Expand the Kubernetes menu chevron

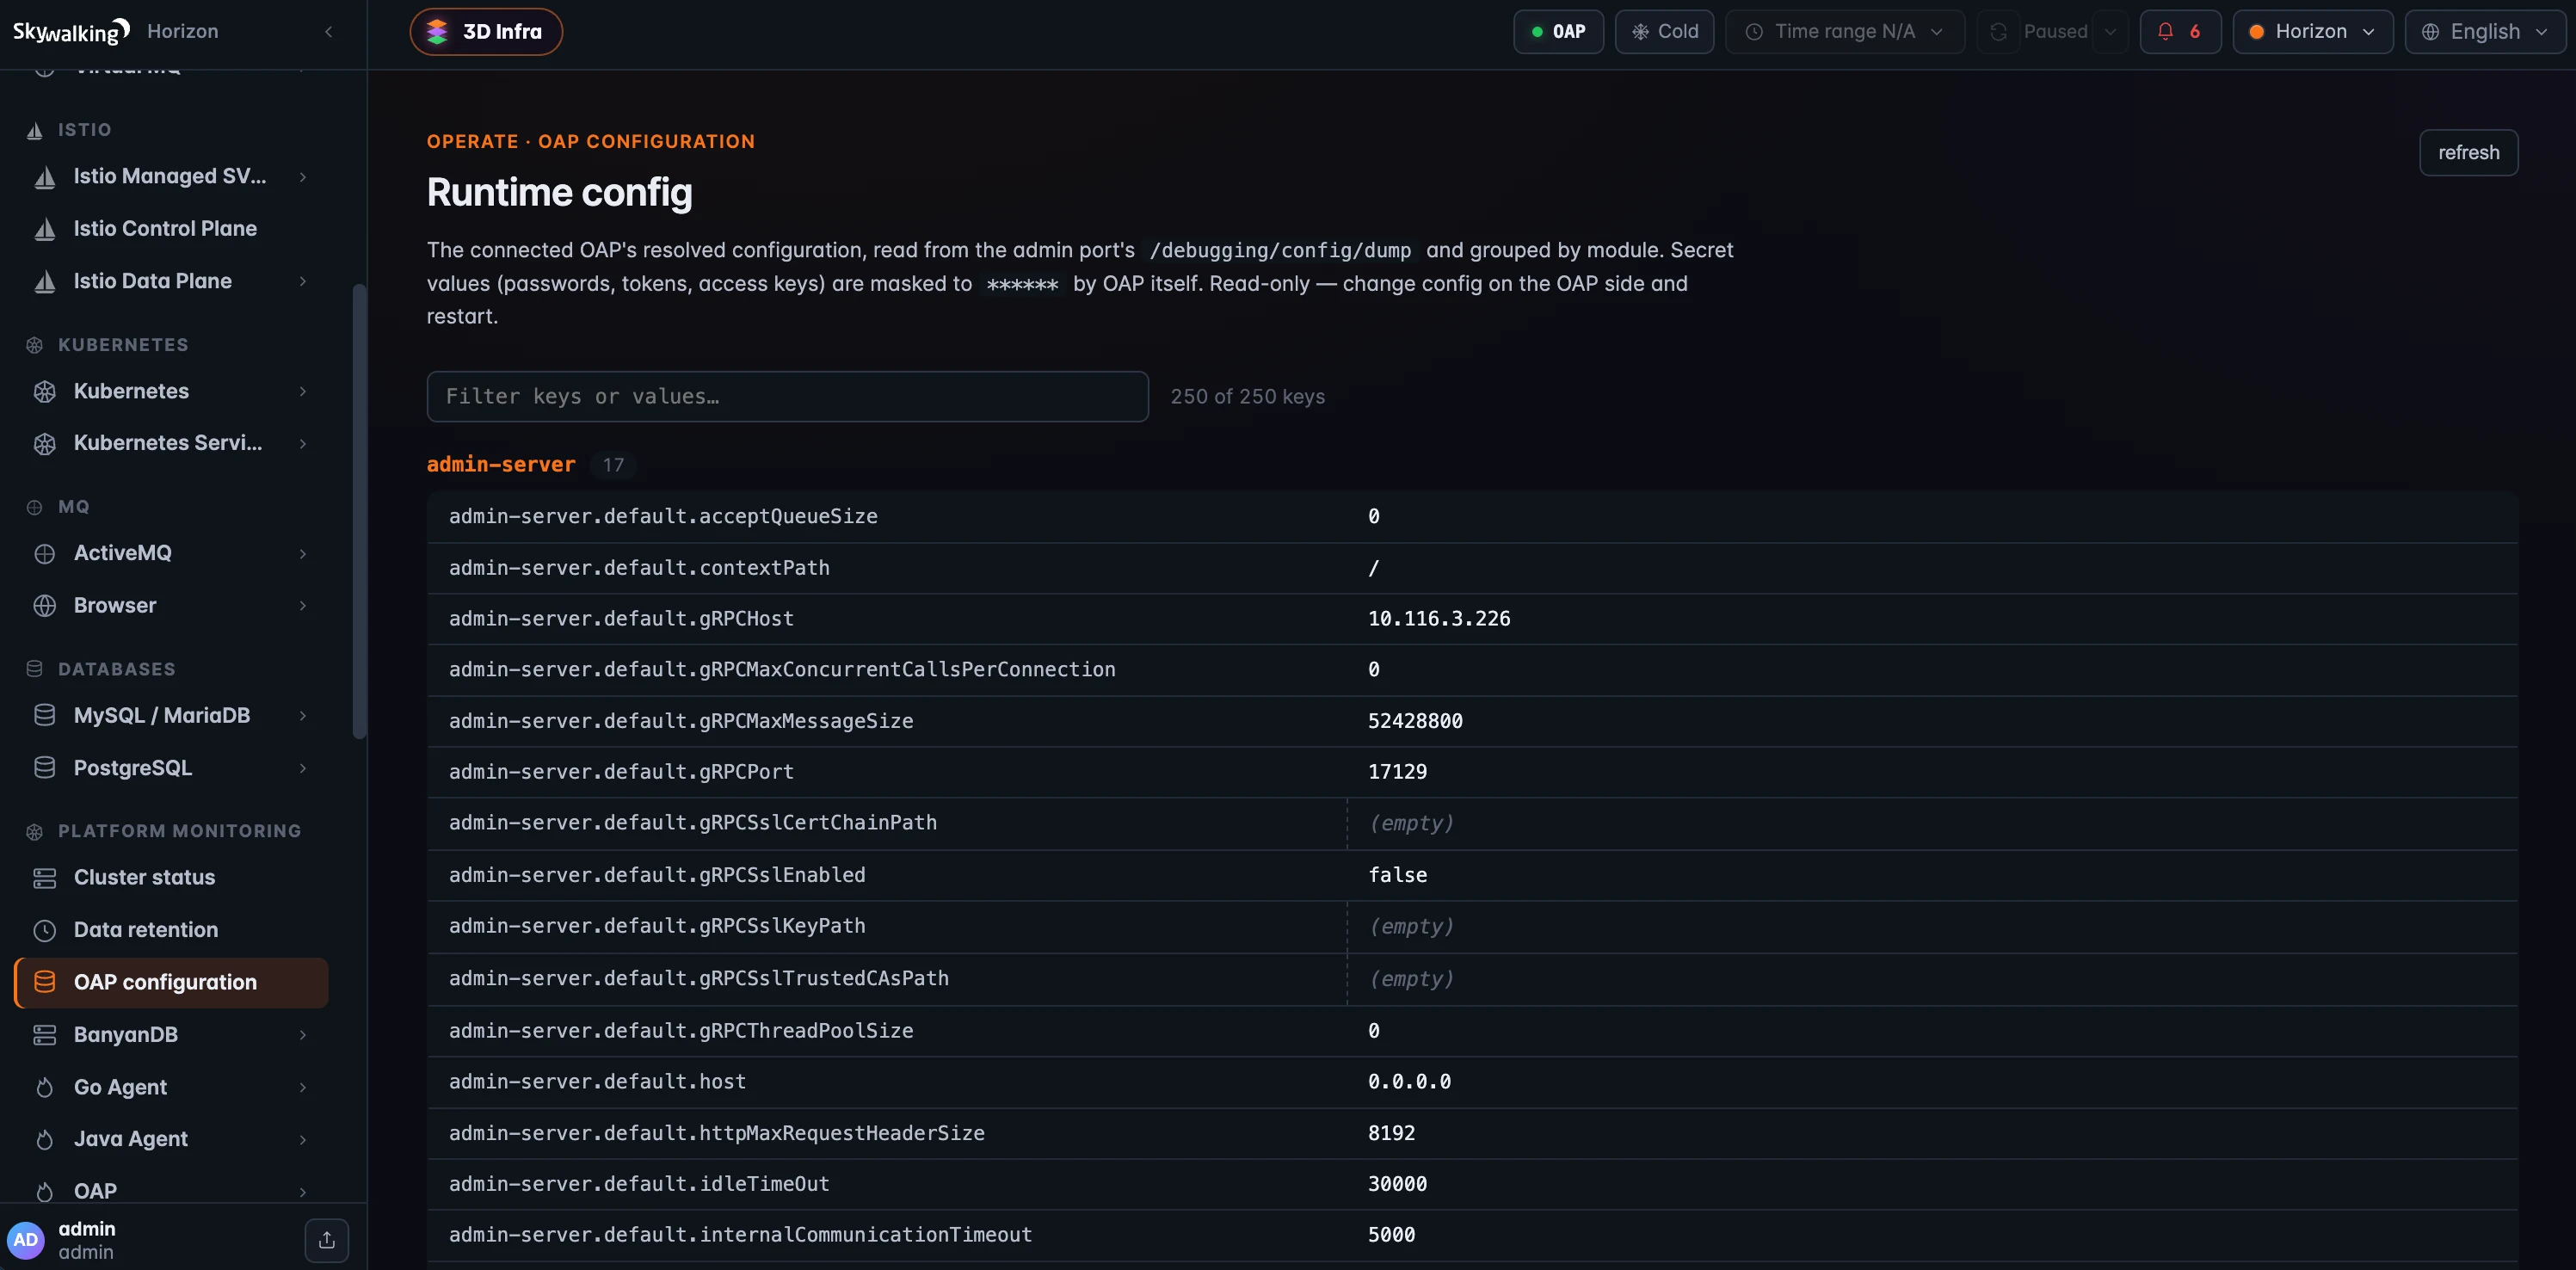tap(302, 392)
